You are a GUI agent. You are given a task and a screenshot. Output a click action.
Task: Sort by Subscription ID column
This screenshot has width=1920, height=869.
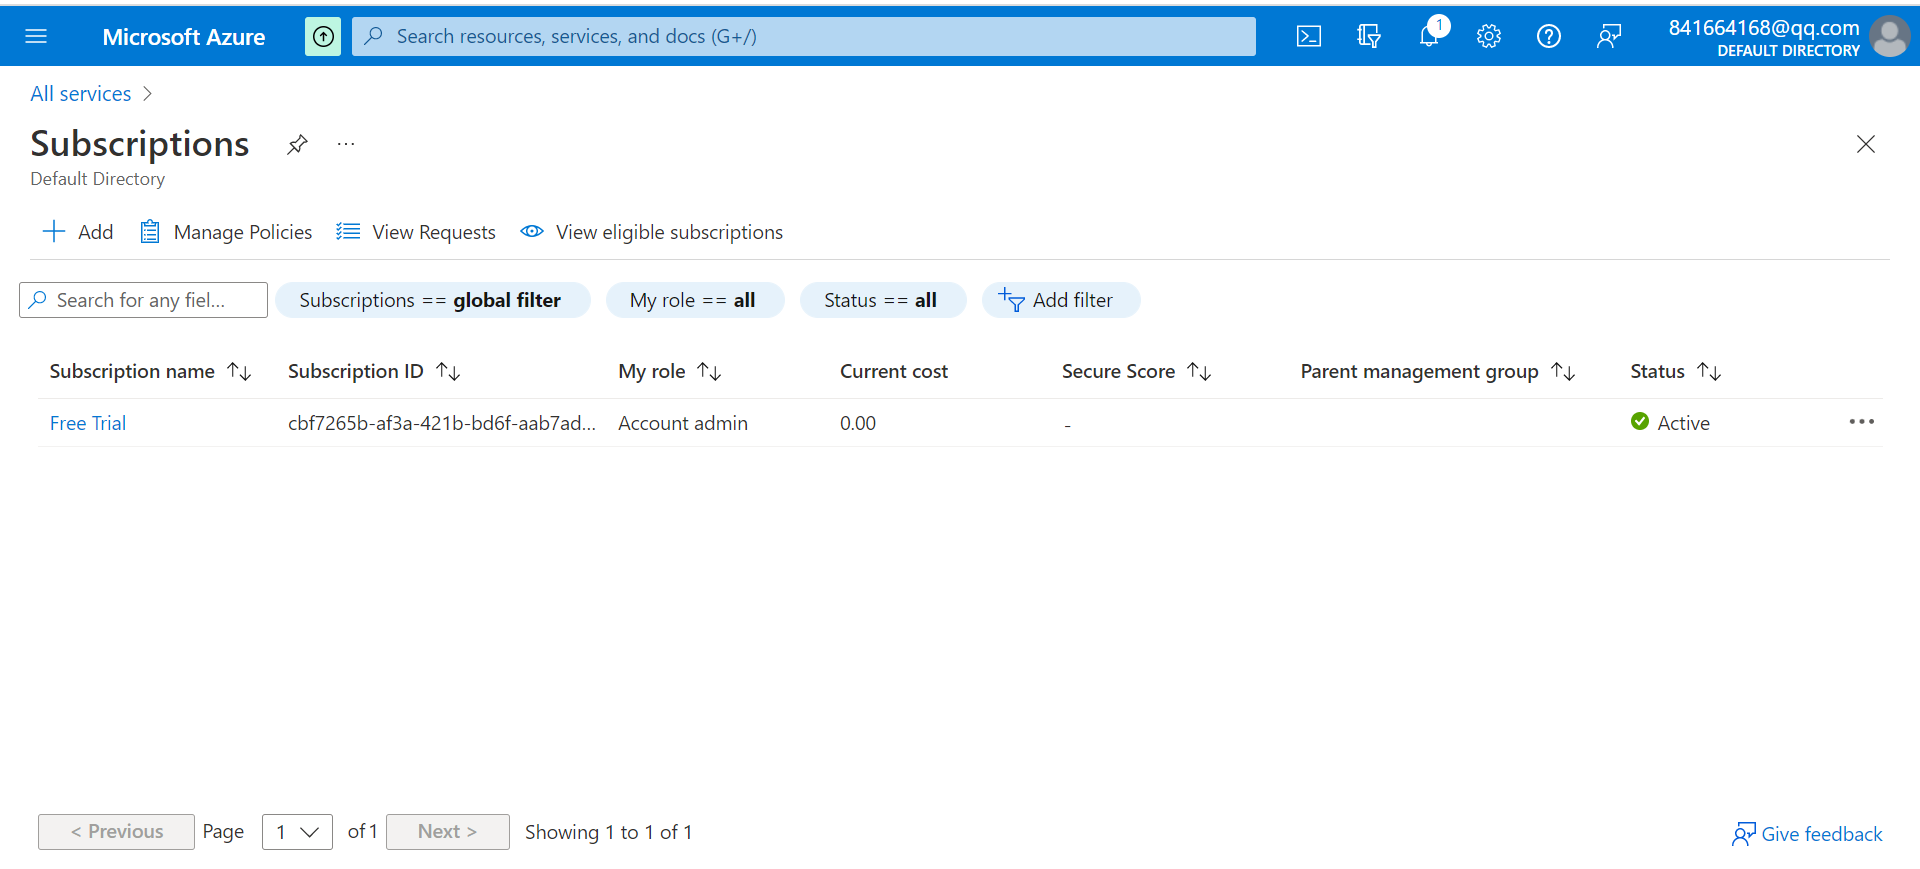tap(374, 372)
